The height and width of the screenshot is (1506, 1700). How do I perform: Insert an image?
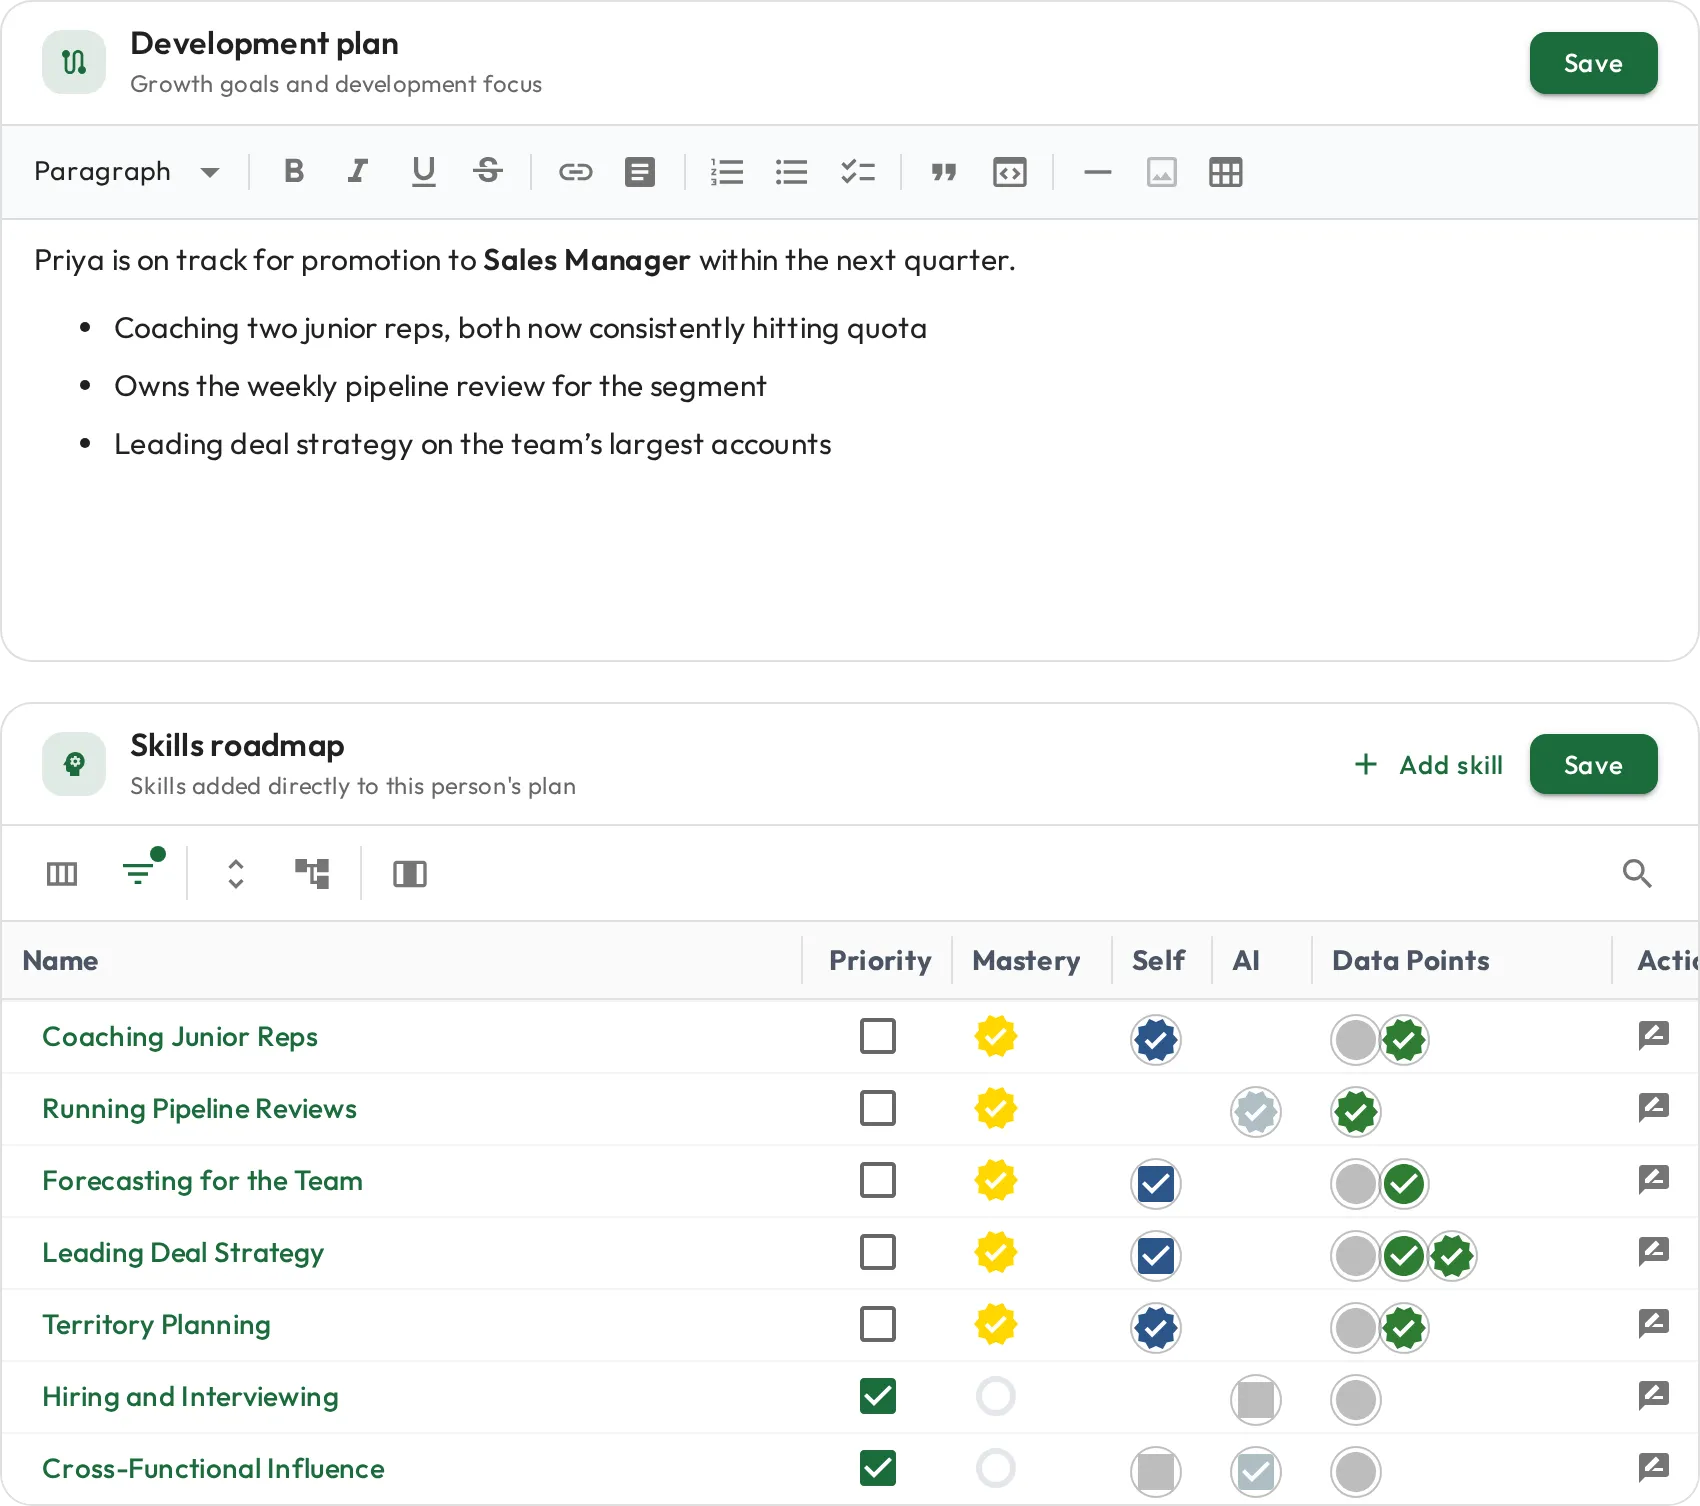pyautogui.click(x=1161, y=172)
